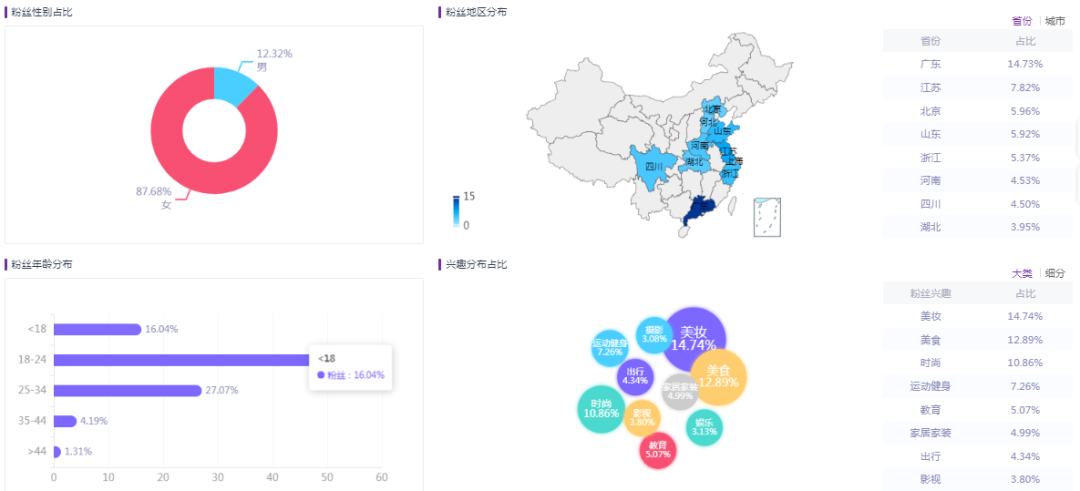Click the blue 男 segment of gender donut
Image resolution: width=1080 pixels, height=491 pixels.
click(232, 85)
